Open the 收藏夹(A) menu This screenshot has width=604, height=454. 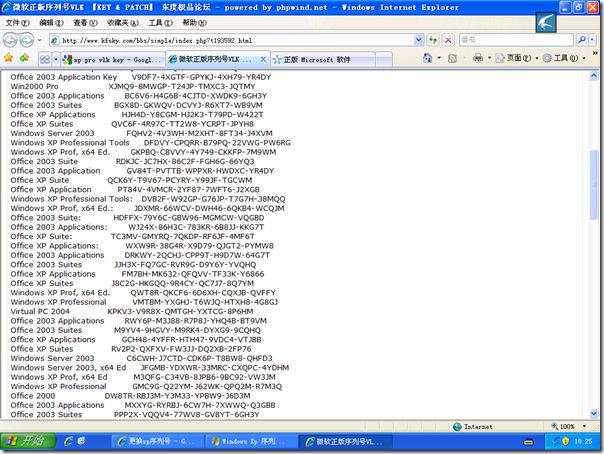point(122,23)
